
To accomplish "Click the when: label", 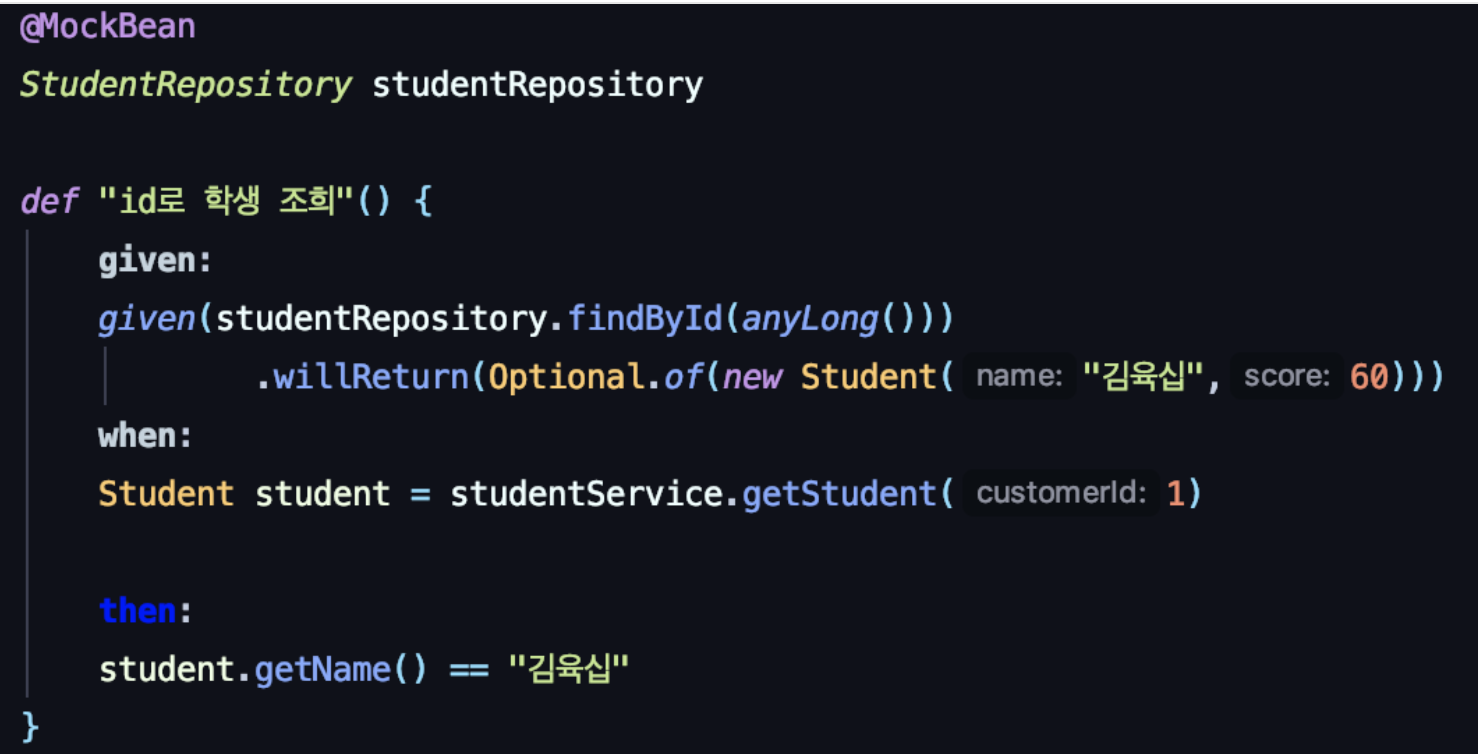I will (145, 436).
